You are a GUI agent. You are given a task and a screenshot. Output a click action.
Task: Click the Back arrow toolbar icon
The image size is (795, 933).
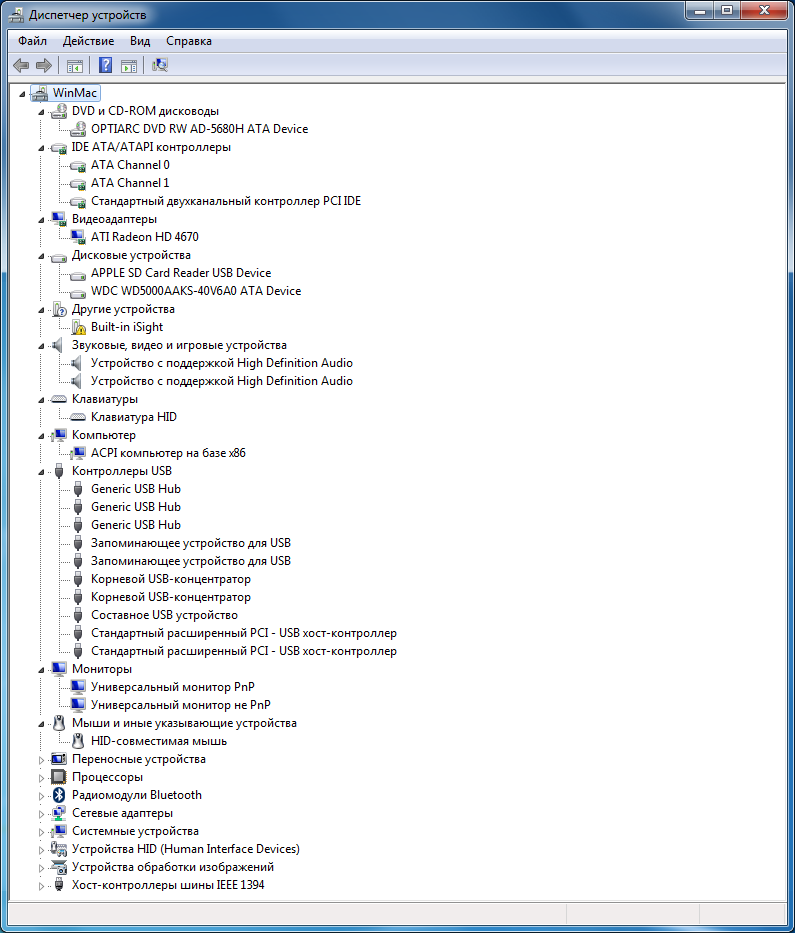tap(21, 65)
